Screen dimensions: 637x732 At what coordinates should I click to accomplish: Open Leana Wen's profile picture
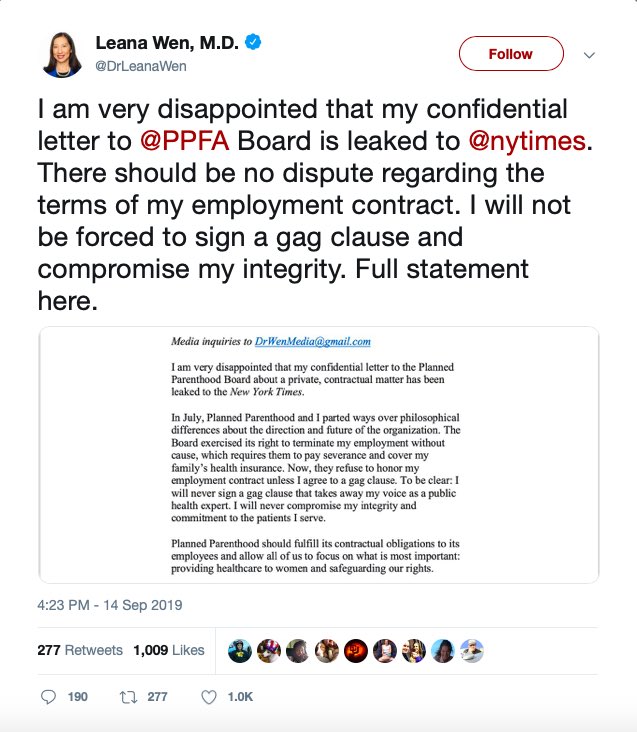62,53
